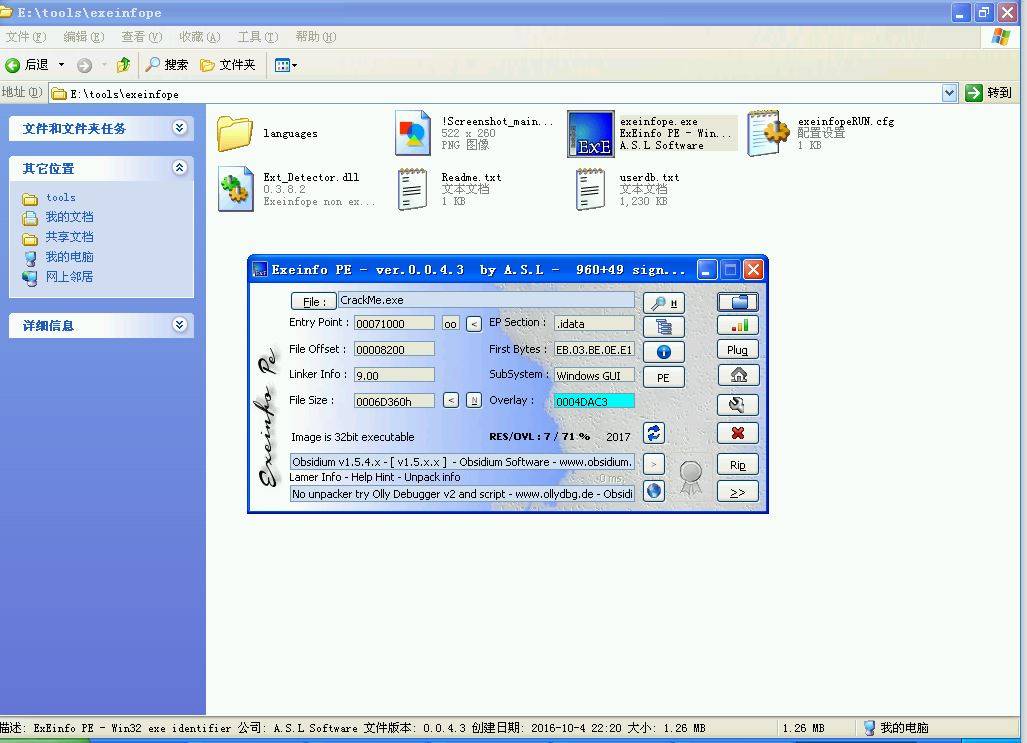Click the blue info icon button
The height and width of the screenshot is (743, 1027).
coord(663,352)
